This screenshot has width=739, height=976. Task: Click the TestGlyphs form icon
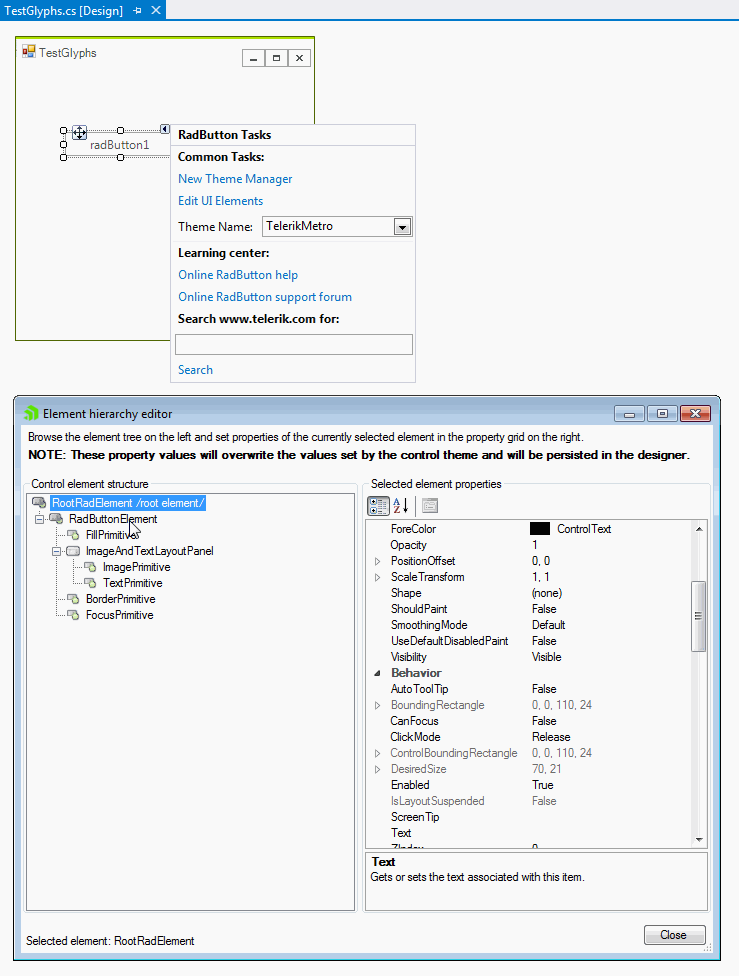29,52
